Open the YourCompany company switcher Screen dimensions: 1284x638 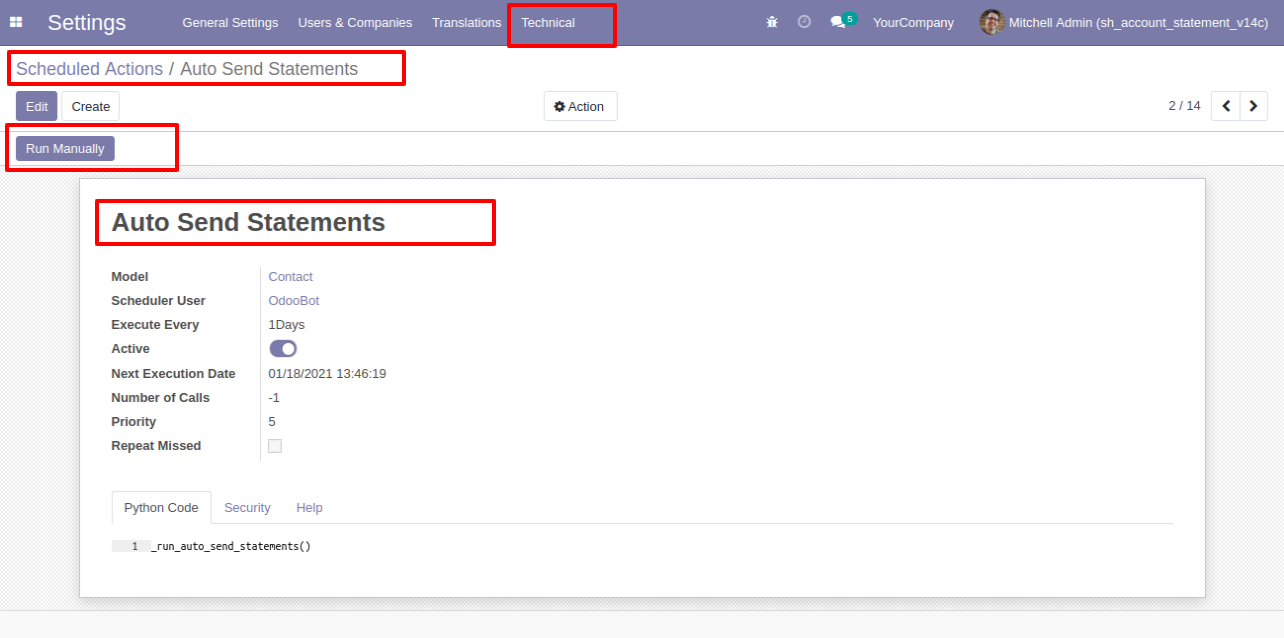tap(913, 22)
